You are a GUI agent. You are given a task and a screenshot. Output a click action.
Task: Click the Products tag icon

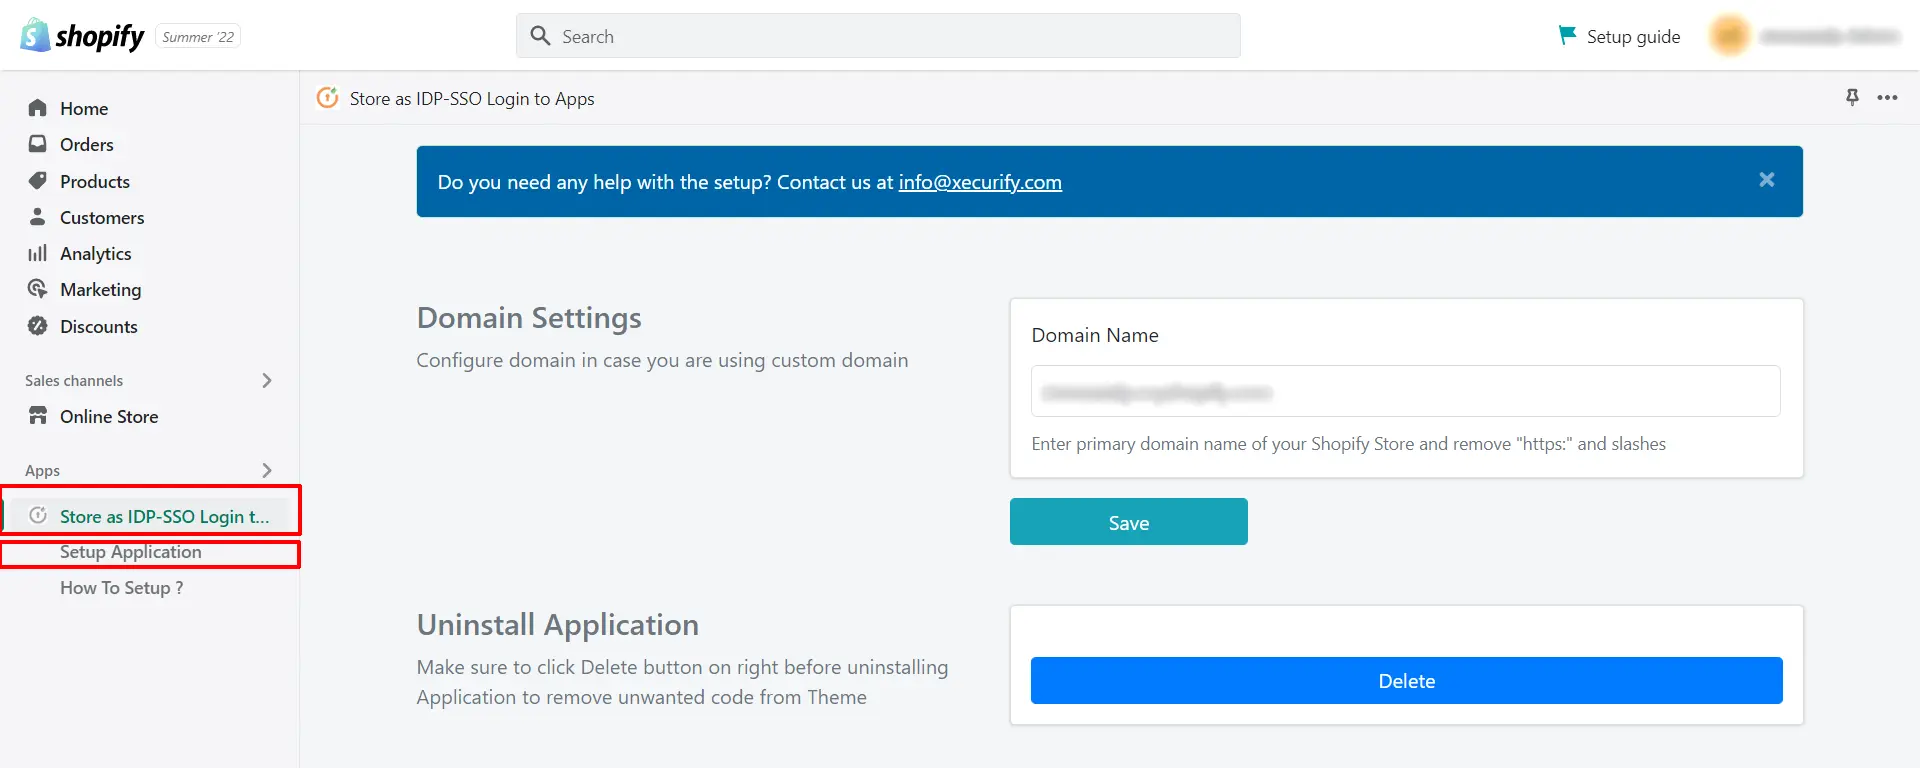tap(38, 181)
